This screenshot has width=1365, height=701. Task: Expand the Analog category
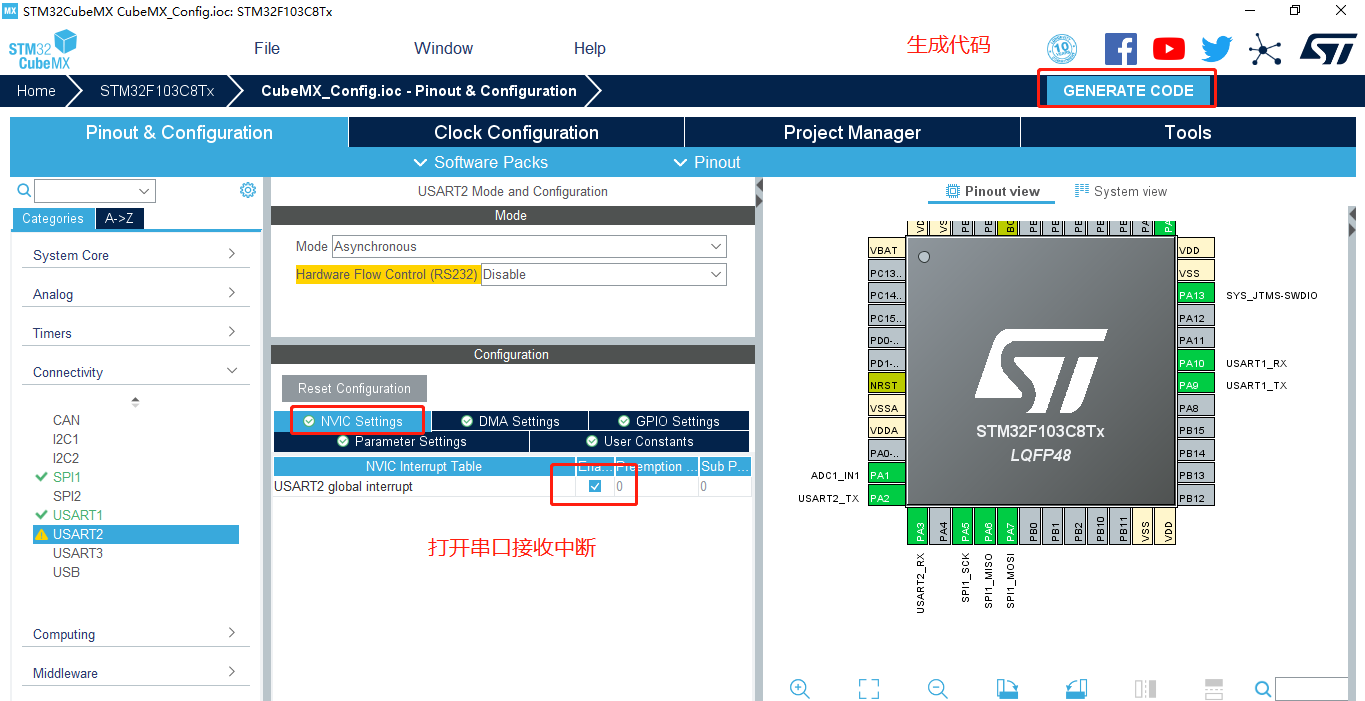[135, 294]
